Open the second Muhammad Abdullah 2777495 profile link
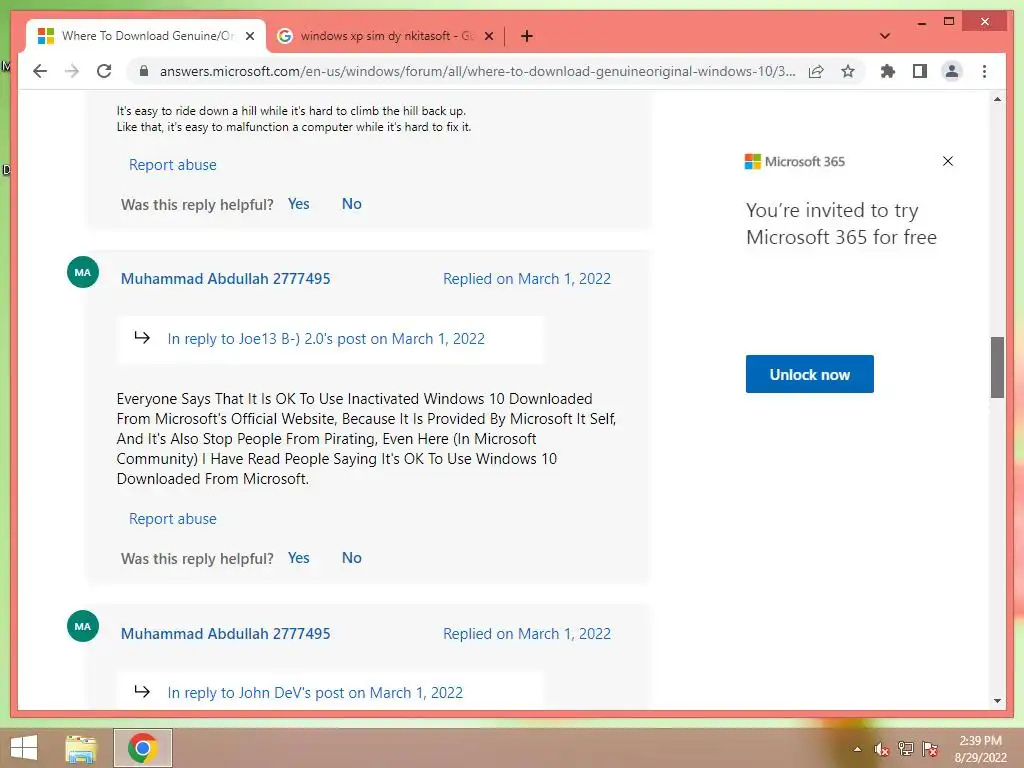1024x768 pixels. [225, 633]
